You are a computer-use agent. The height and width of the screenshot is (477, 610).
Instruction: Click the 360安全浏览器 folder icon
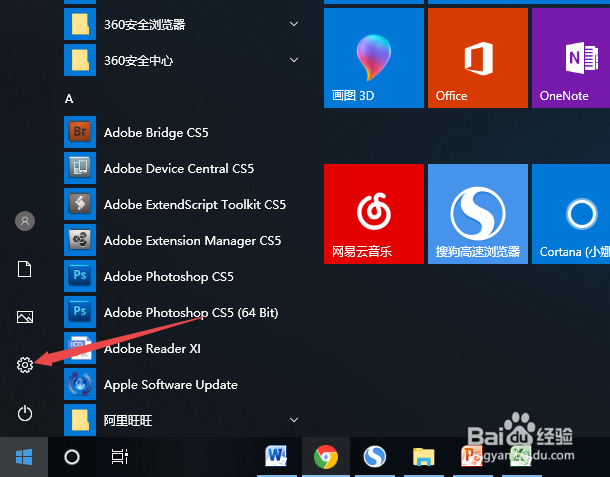coord(80,24)
